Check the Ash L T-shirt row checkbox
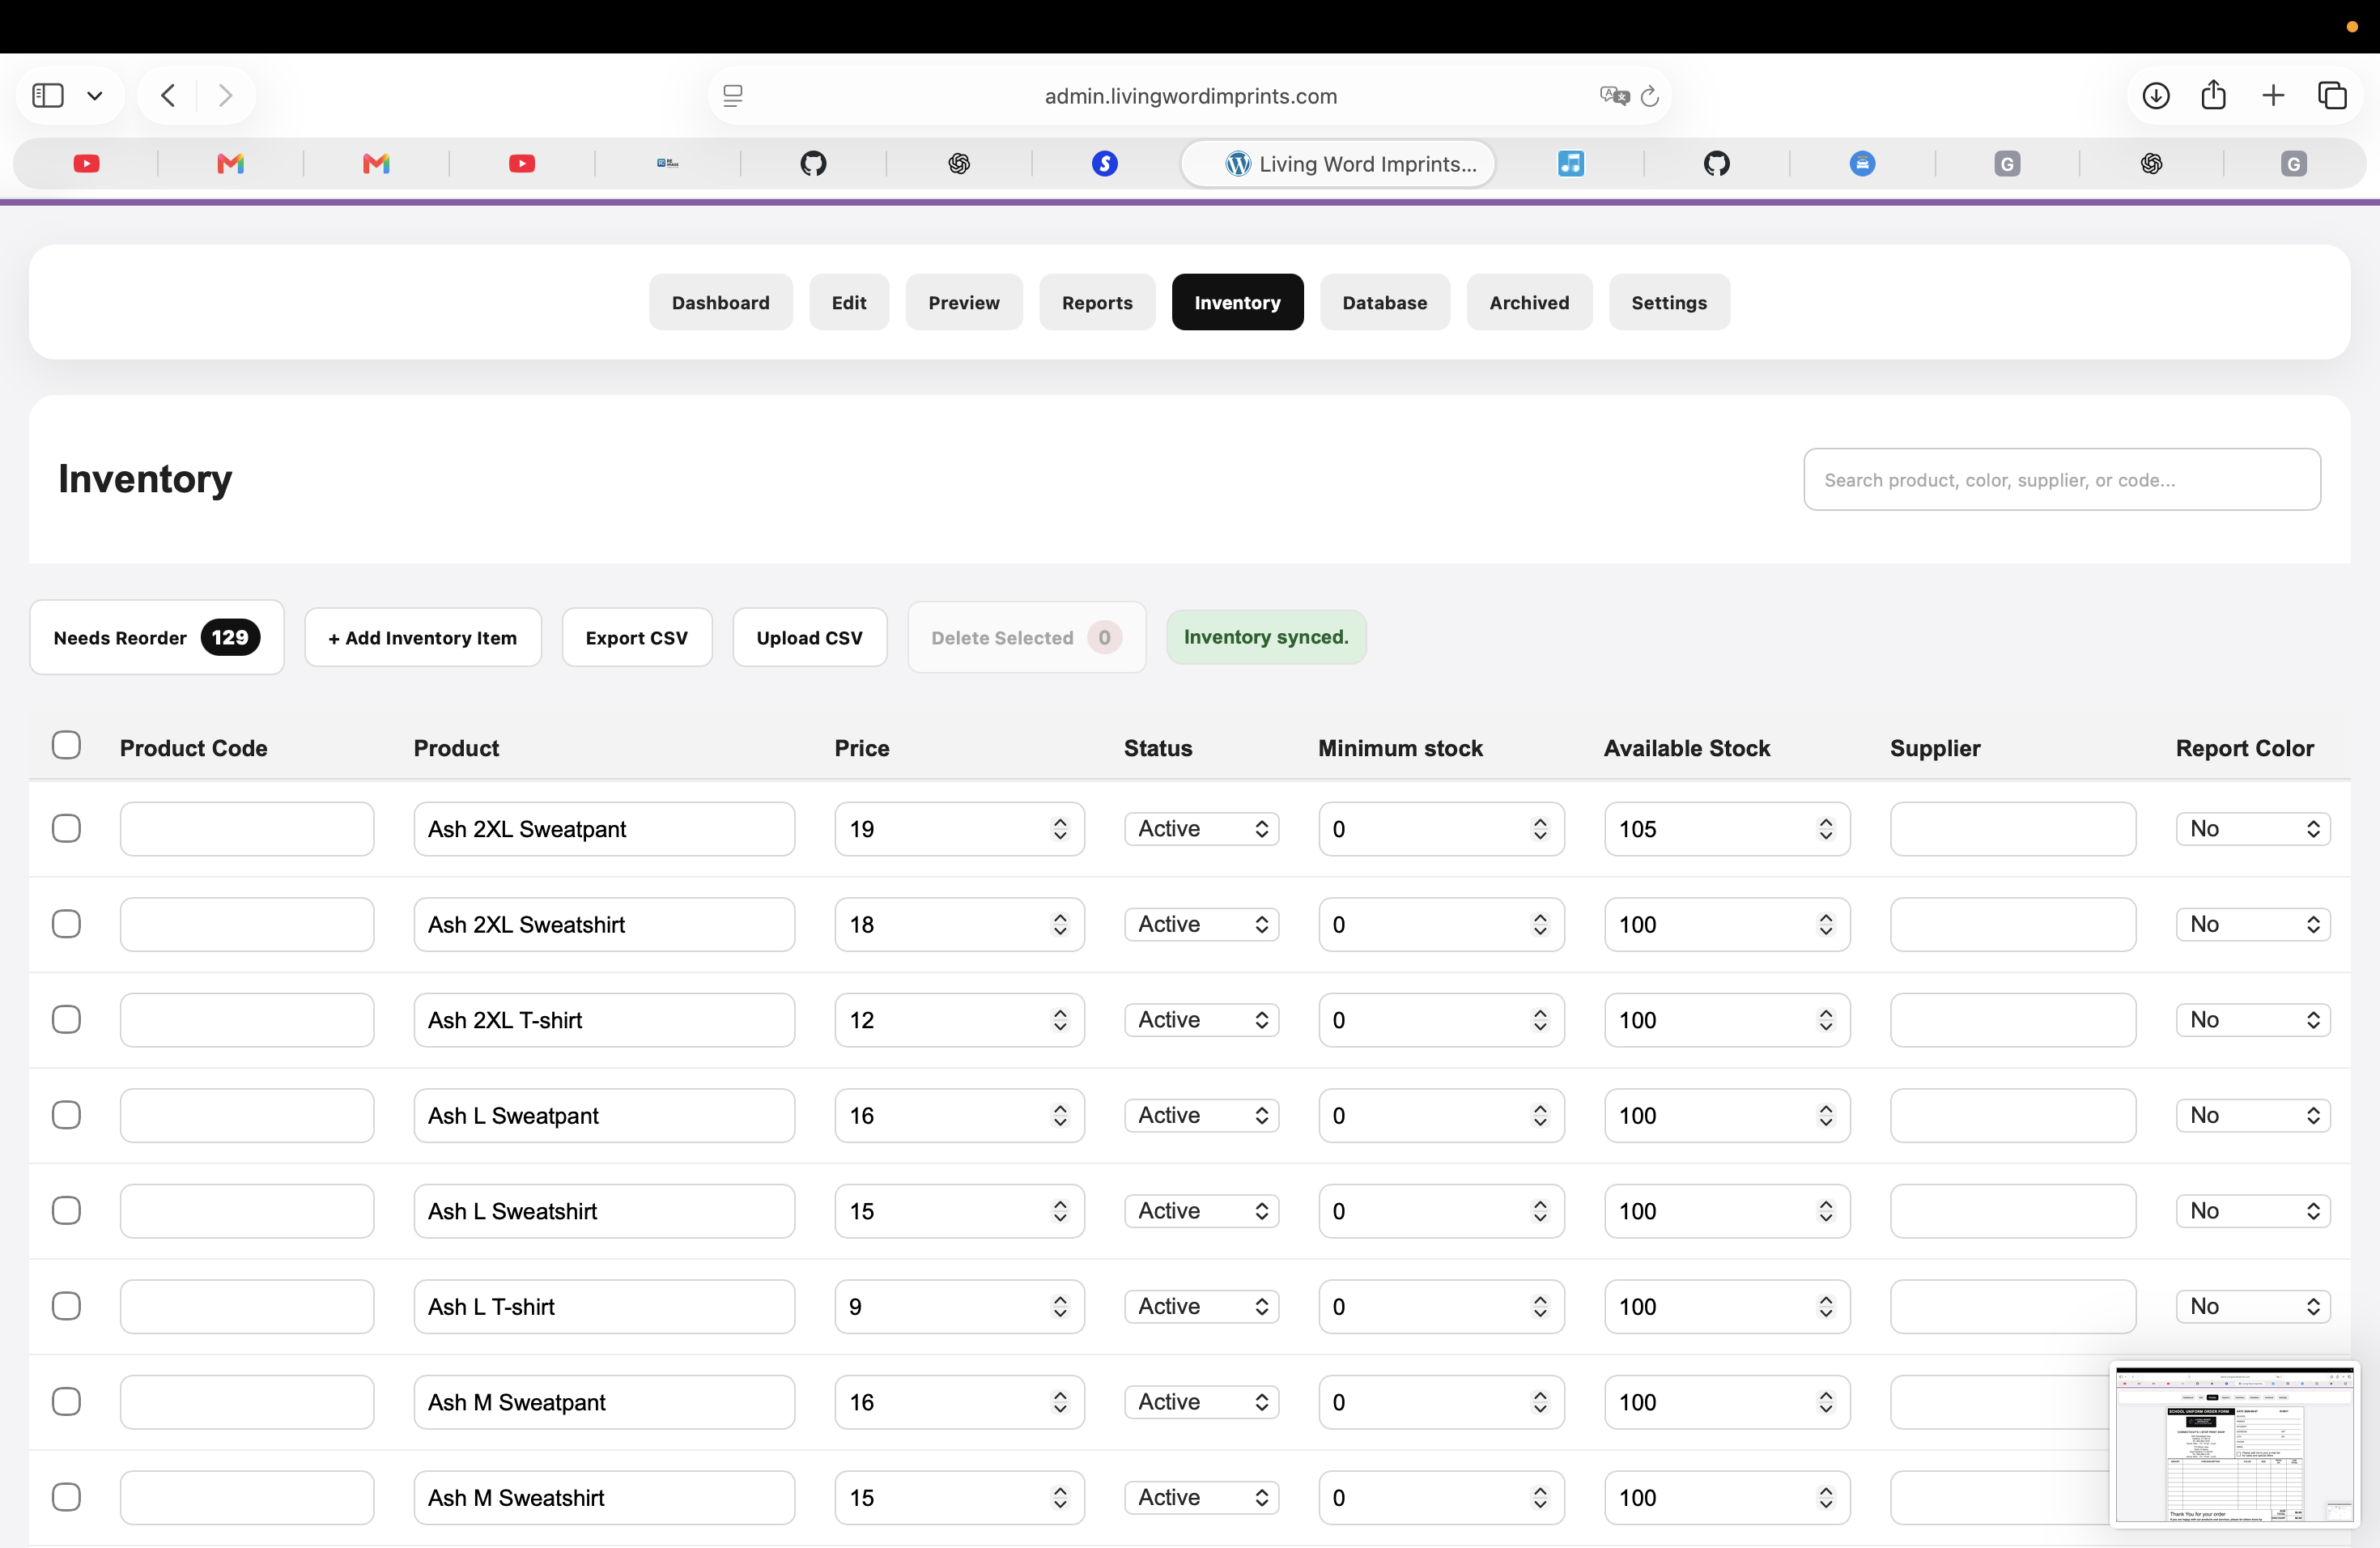The width and height of the screenshot is (2380, 1548). pos(66,1306)
